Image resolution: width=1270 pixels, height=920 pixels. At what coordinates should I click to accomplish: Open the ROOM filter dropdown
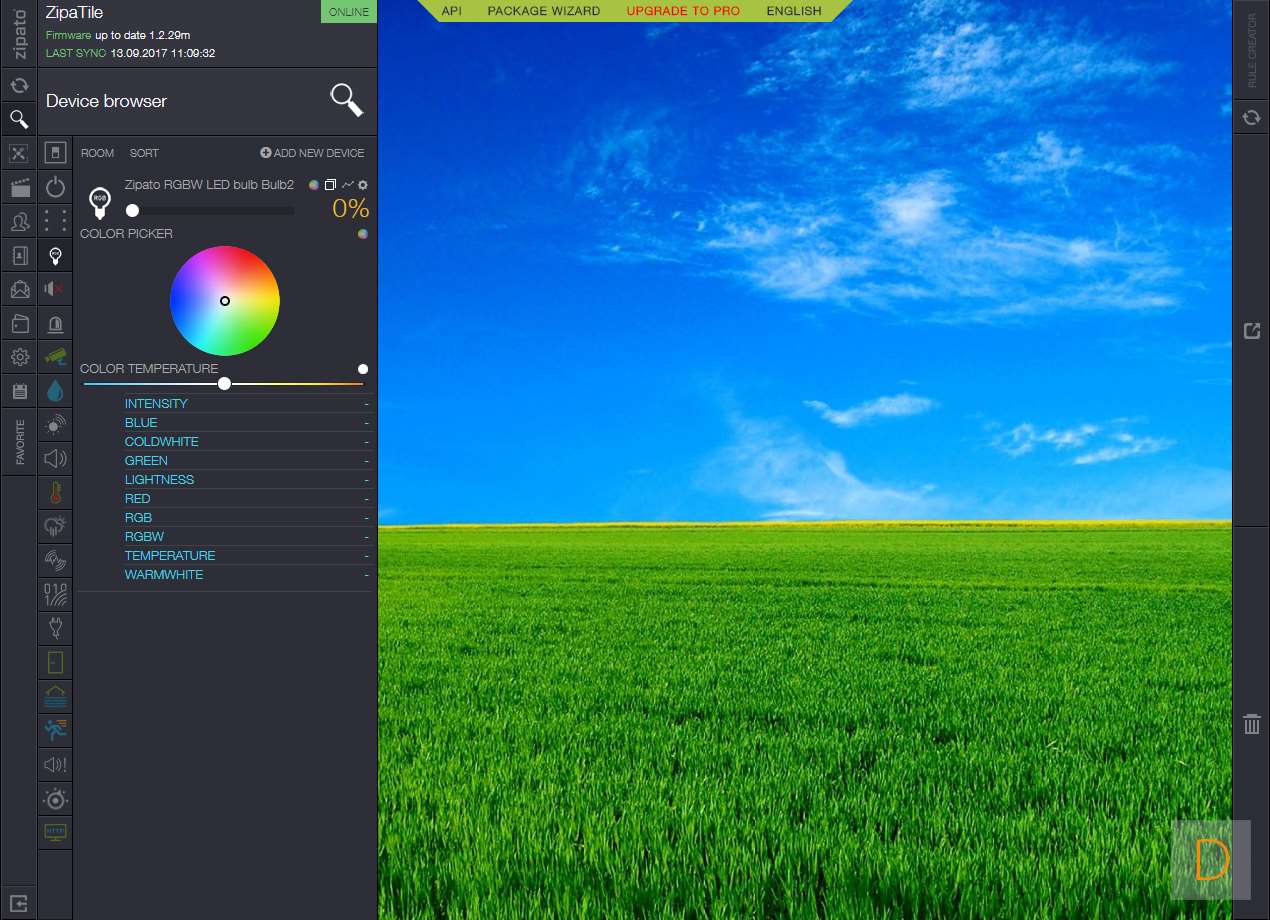pyautogui.click(x=98, y=153)
